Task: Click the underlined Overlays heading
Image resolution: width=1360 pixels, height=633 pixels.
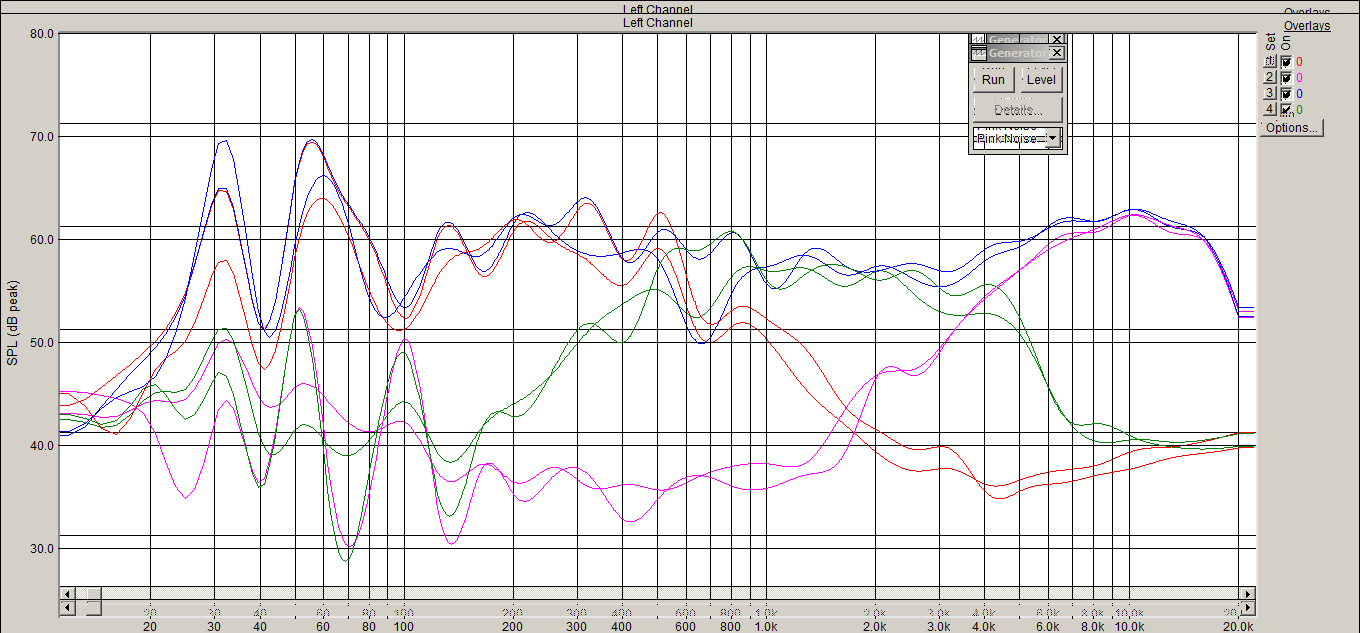Action: click(x=1307, y=26)
